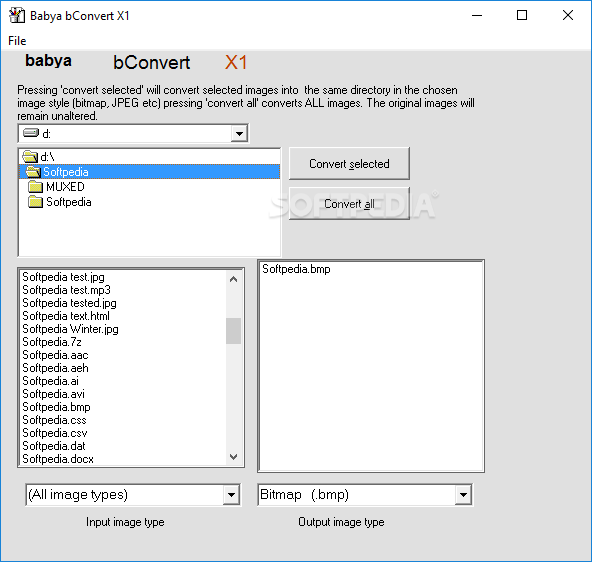The width and height of the screenshot is (592, 562).
Task: Maximize the Babya bConvert window
Action: (522, 15)
